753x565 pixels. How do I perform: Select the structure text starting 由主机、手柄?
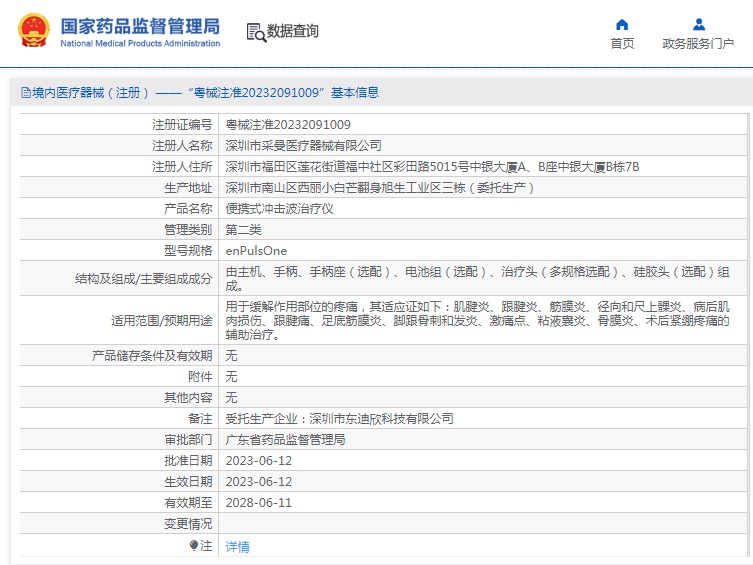click(x=478, y=278)
